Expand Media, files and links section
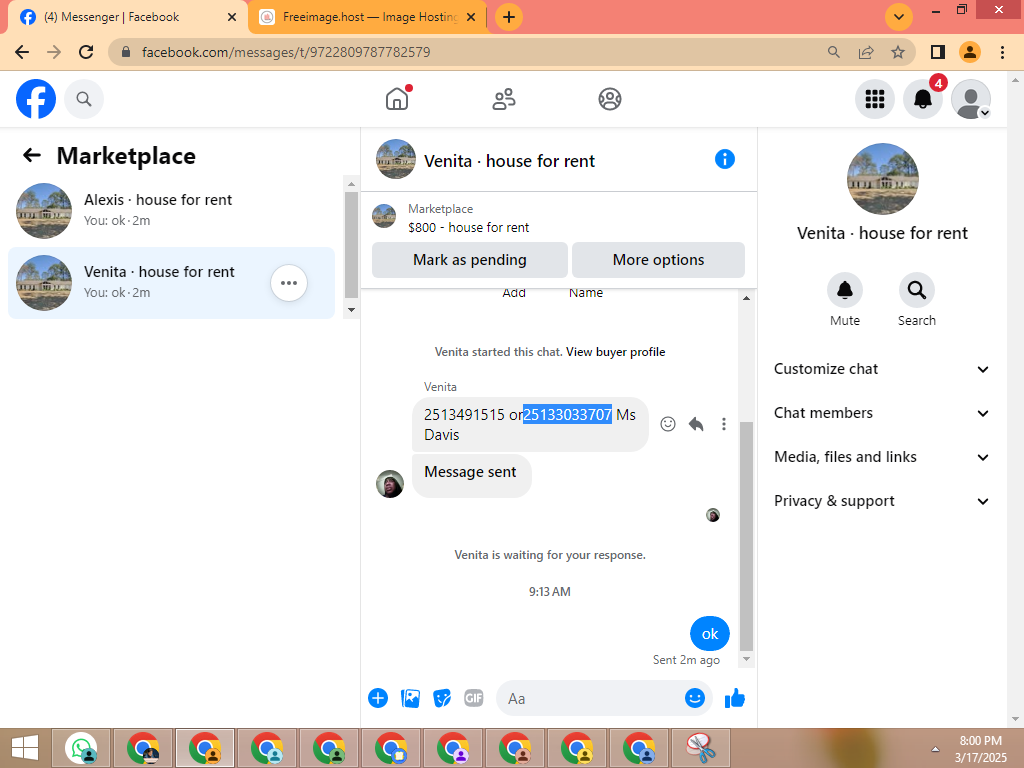Screen dimensions: 1024x768 click(x=882, y=457)
